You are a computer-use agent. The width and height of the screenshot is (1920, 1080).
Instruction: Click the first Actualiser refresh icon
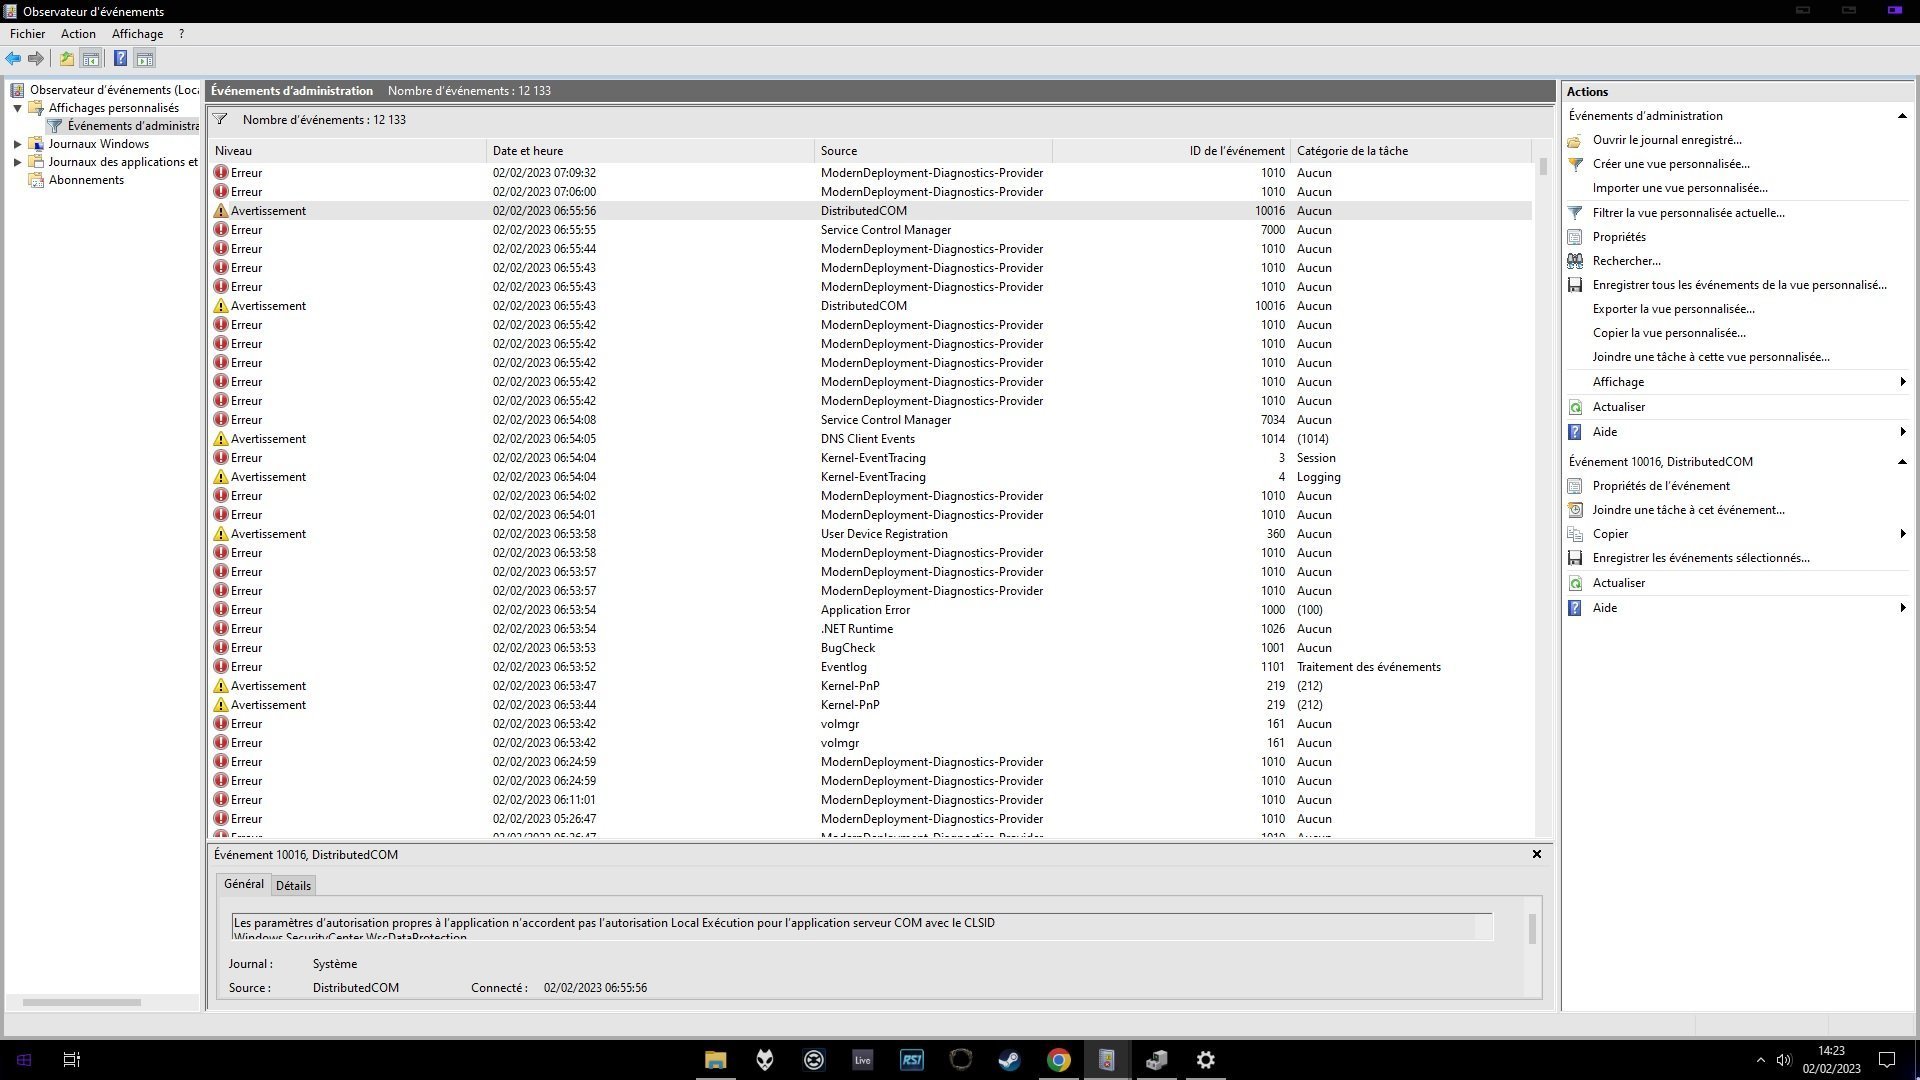[1575, 407]
